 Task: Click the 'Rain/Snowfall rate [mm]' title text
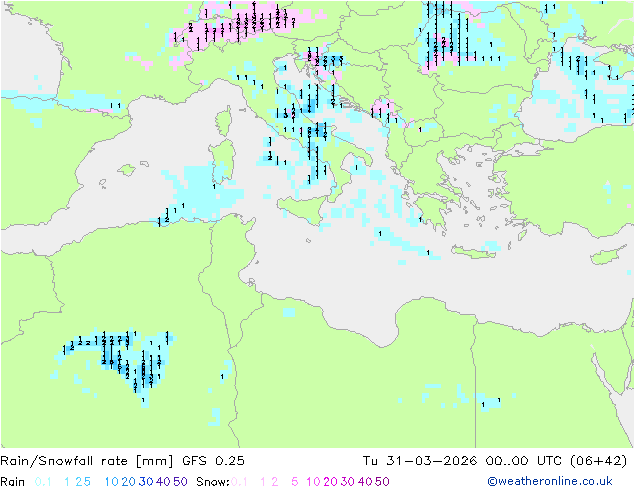click(87, 461)
